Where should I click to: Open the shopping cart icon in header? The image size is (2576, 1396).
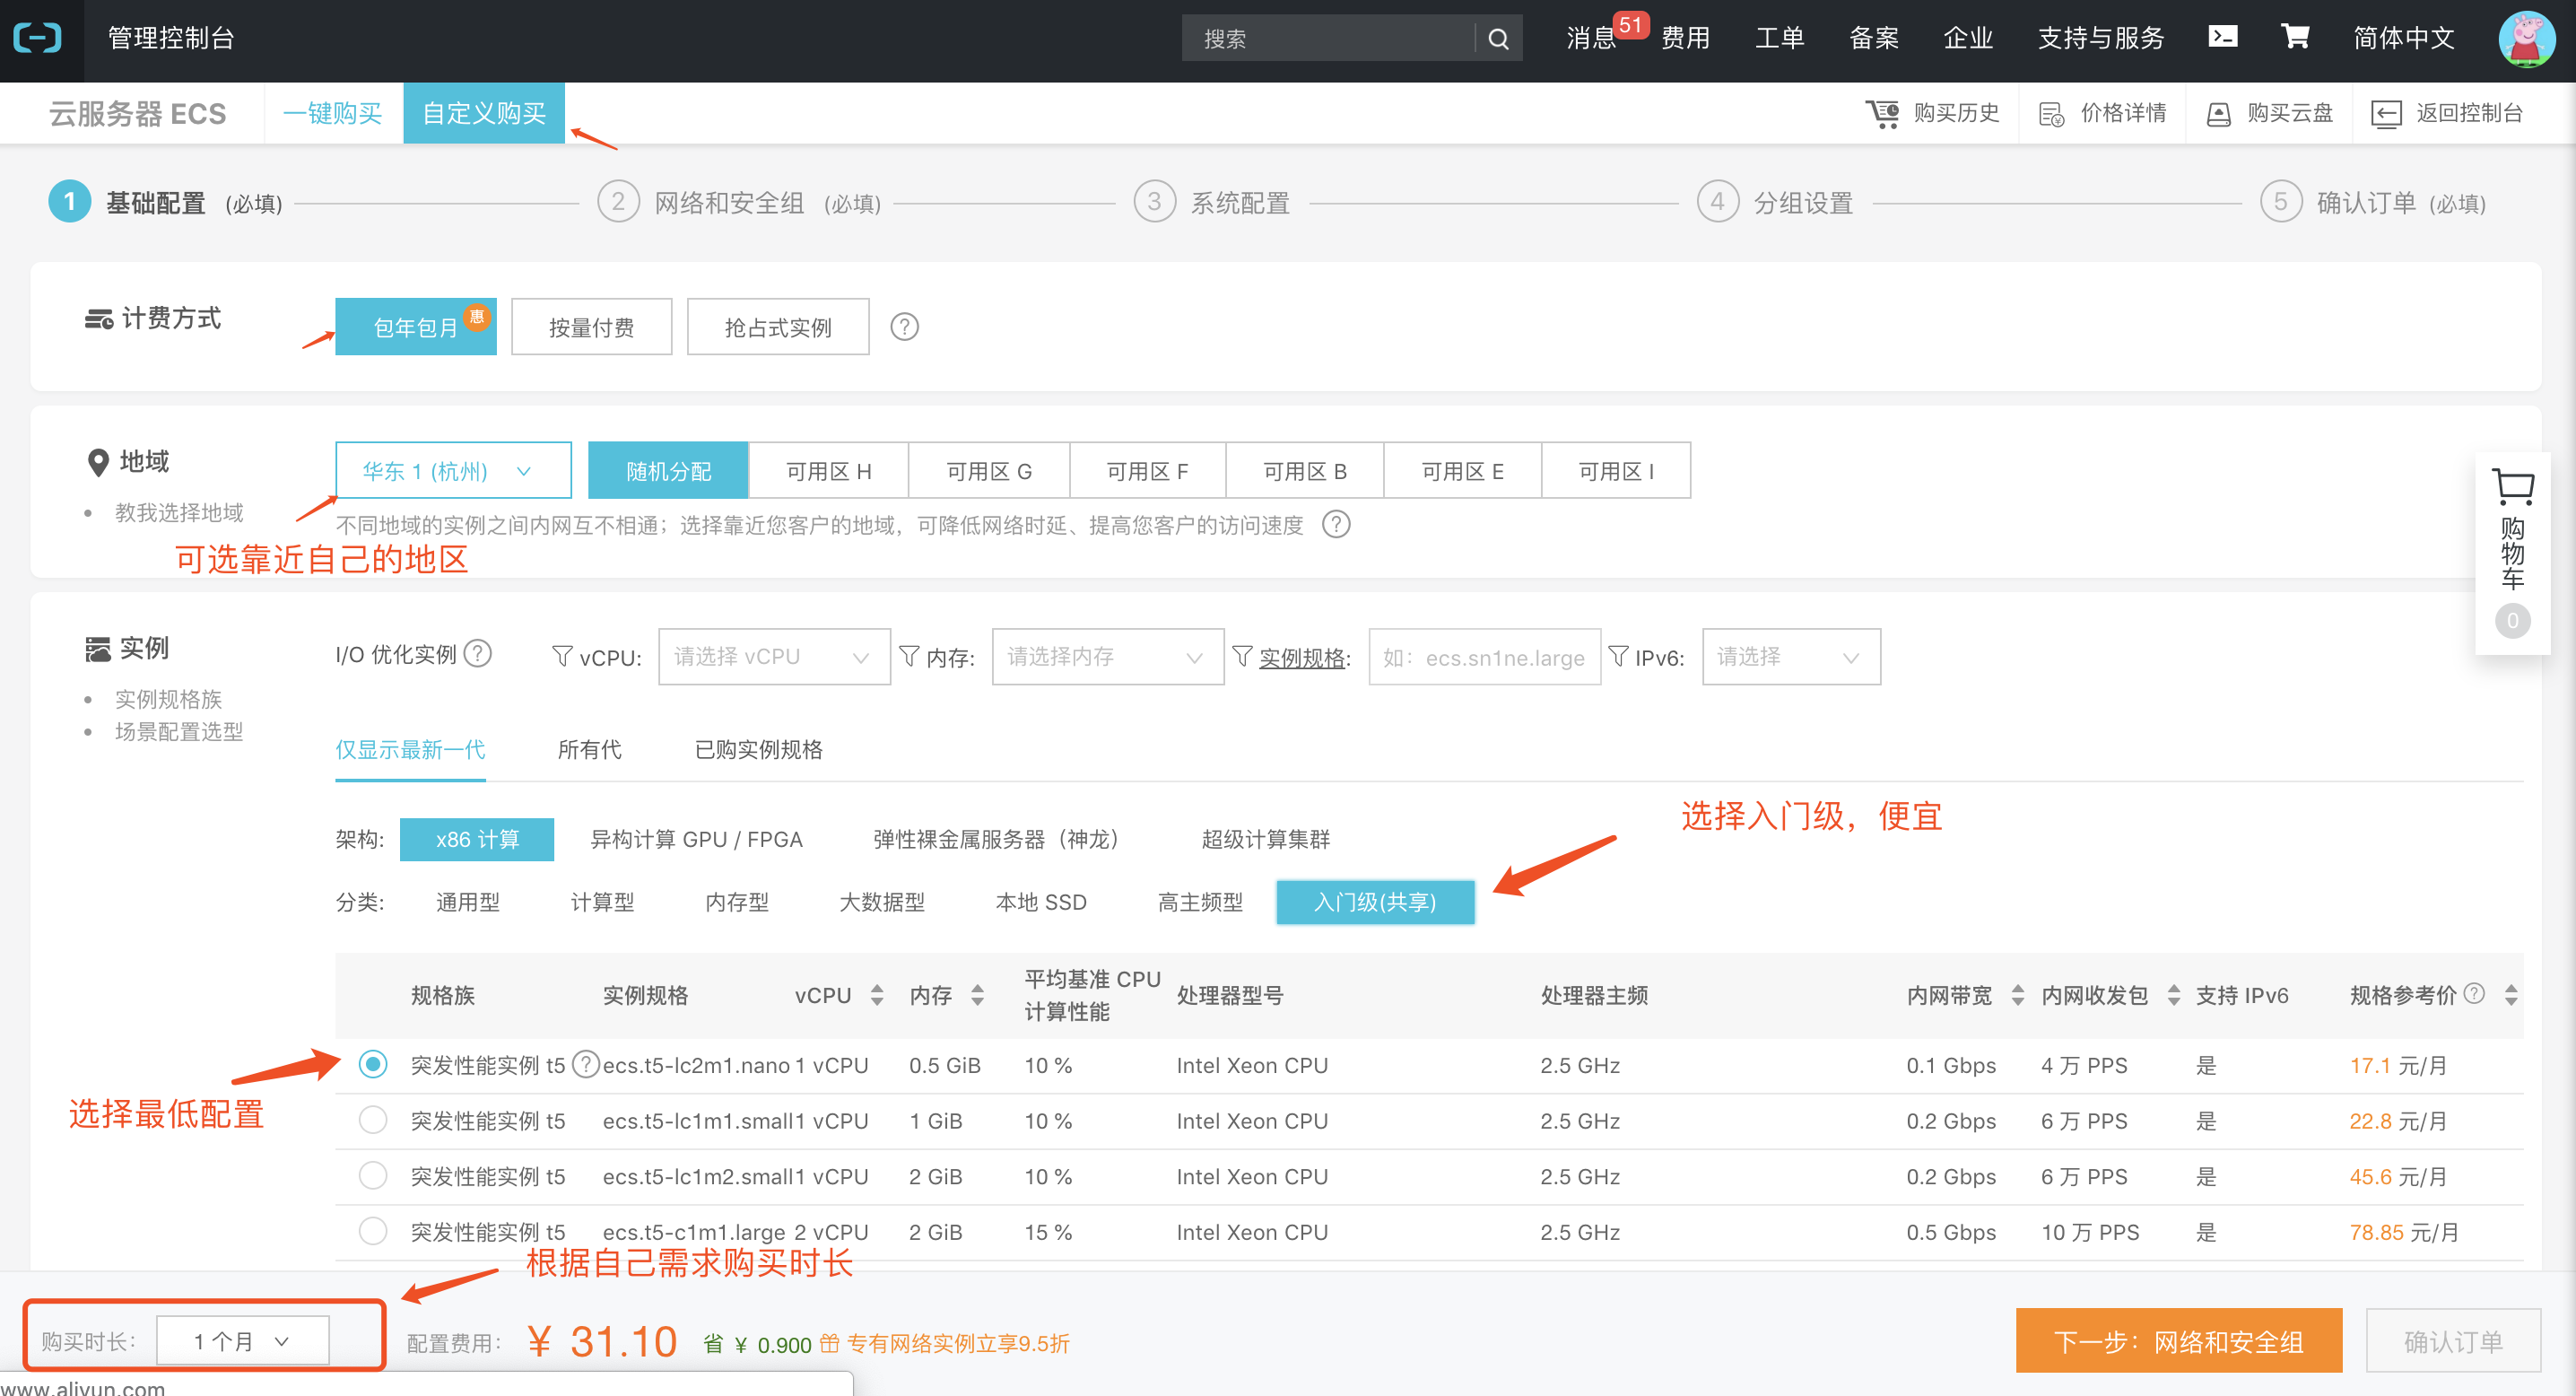(2295, 37)
